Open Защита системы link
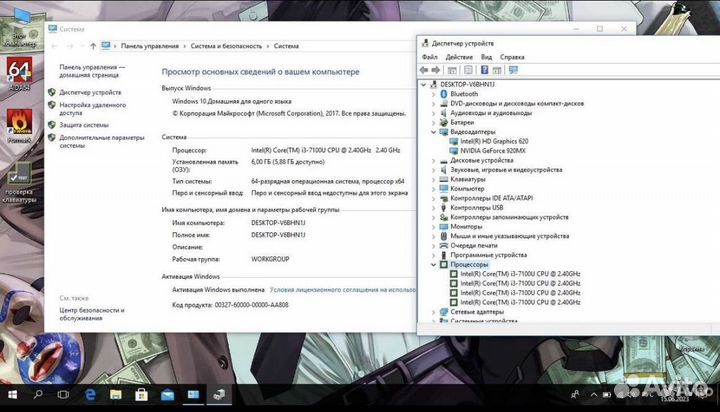720x412 pixels. click(x=84, y=125)
